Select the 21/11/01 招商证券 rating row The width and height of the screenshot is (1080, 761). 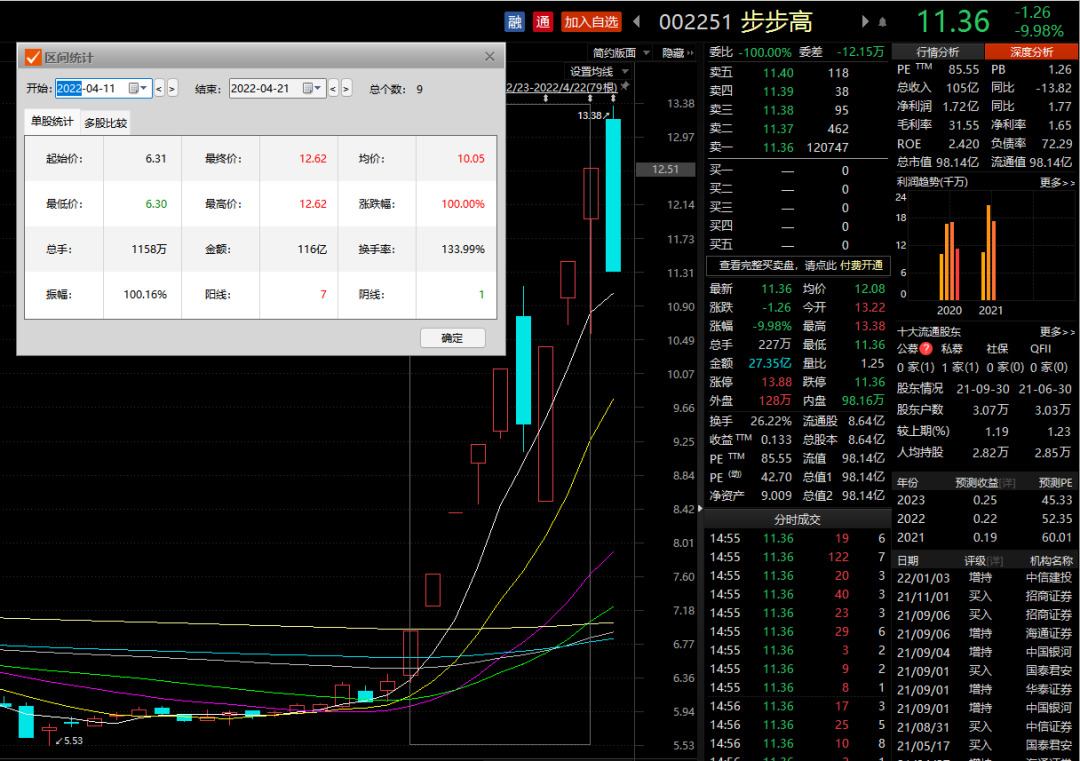(x=984, y=596)
